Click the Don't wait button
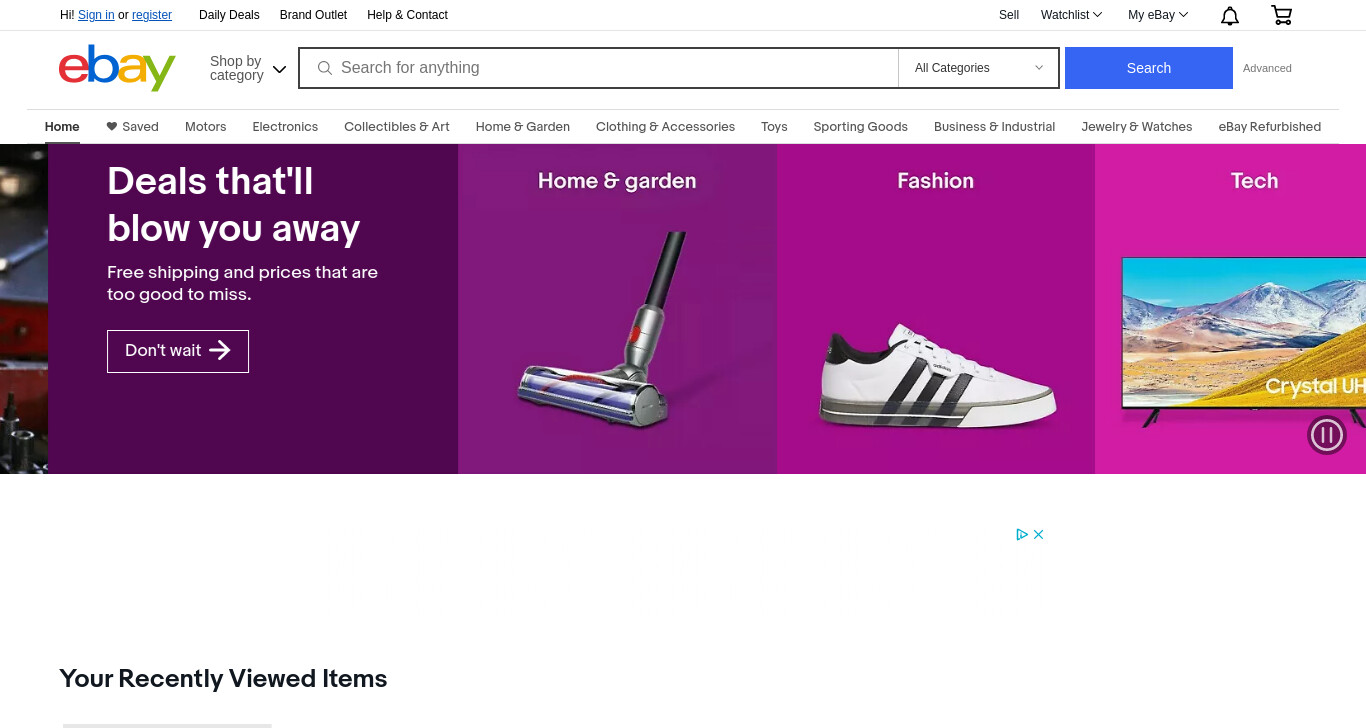 pos(178,351)
